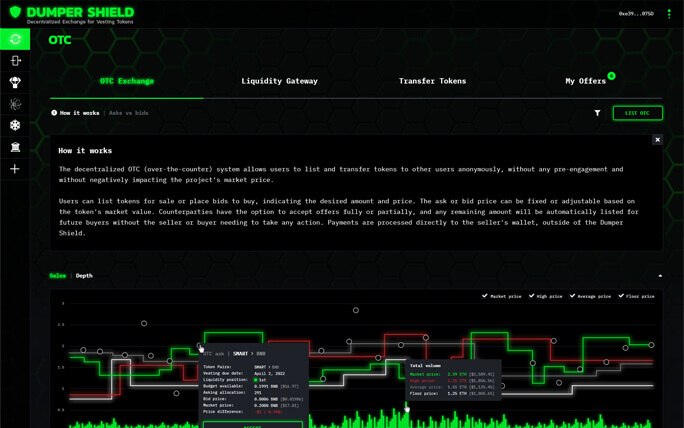Toggle the Market price checkbox
This screenshot has height=428, width=684.
tap(484, 296)
